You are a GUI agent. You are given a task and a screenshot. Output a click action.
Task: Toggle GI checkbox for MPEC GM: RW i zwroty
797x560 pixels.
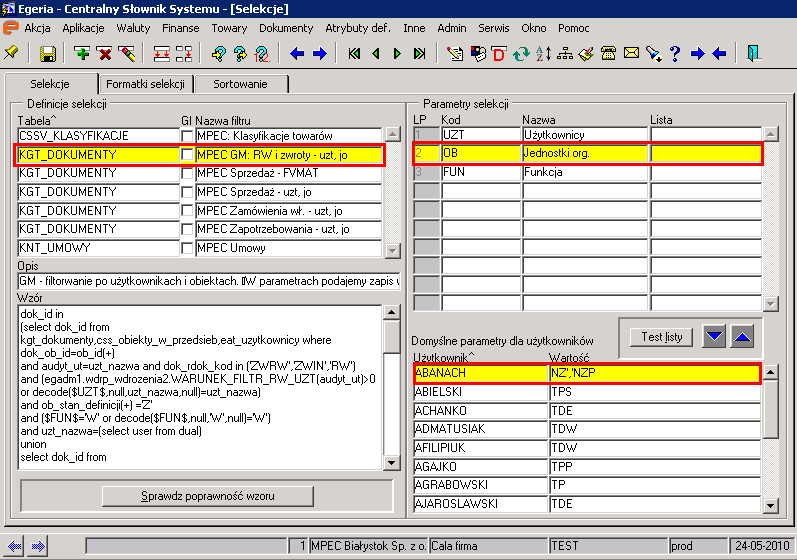pos(187,154)
